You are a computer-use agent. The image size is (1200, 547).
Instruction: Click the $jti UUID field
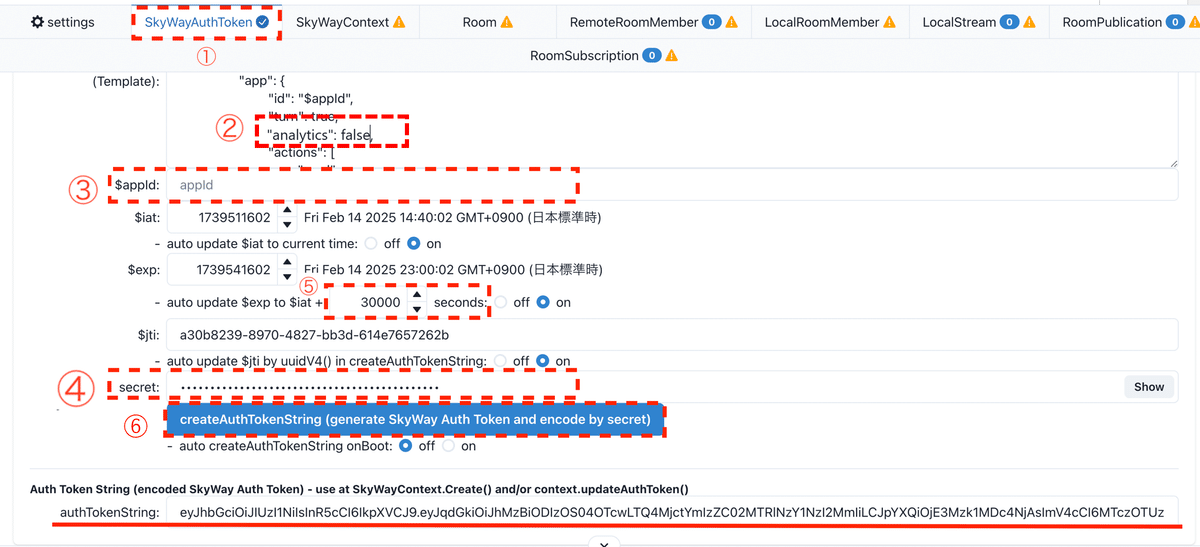tap(672, 334)
